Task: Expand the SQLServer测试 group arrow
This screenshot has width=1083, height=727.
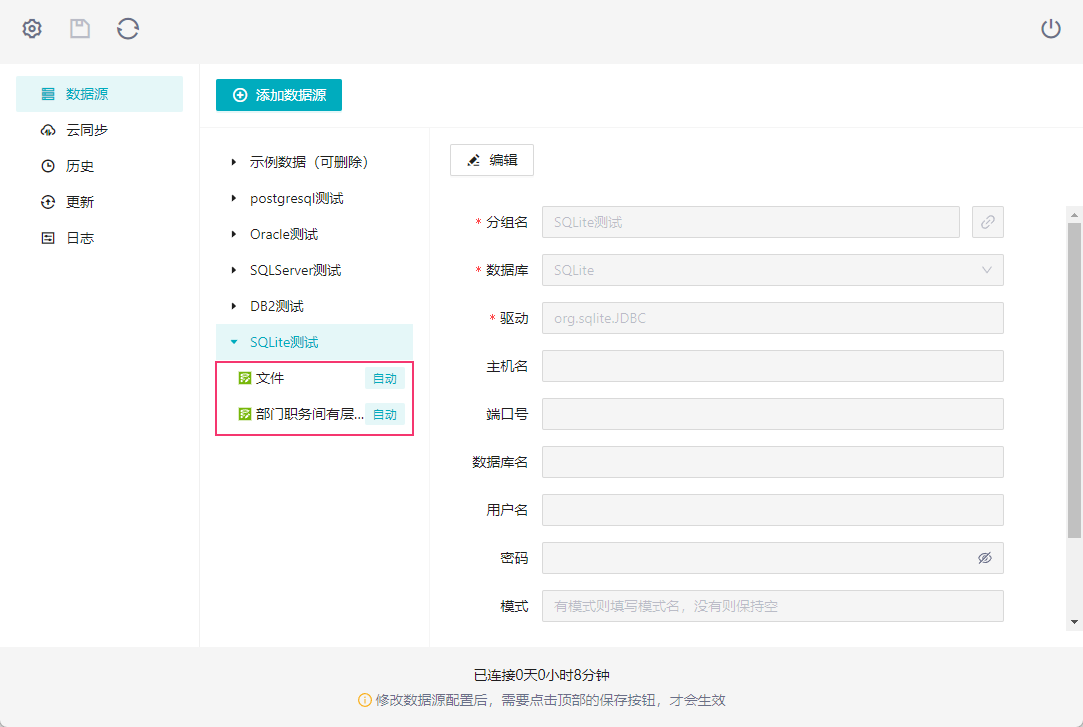Action: point(233,270)
